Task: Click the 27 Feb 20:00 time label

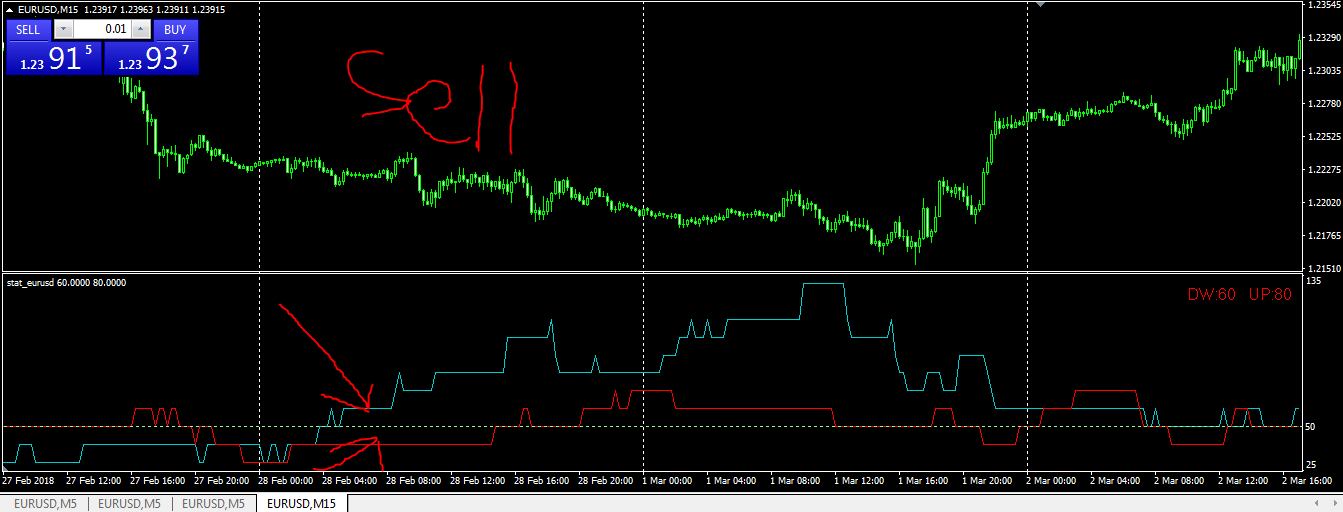Action: 224,481
